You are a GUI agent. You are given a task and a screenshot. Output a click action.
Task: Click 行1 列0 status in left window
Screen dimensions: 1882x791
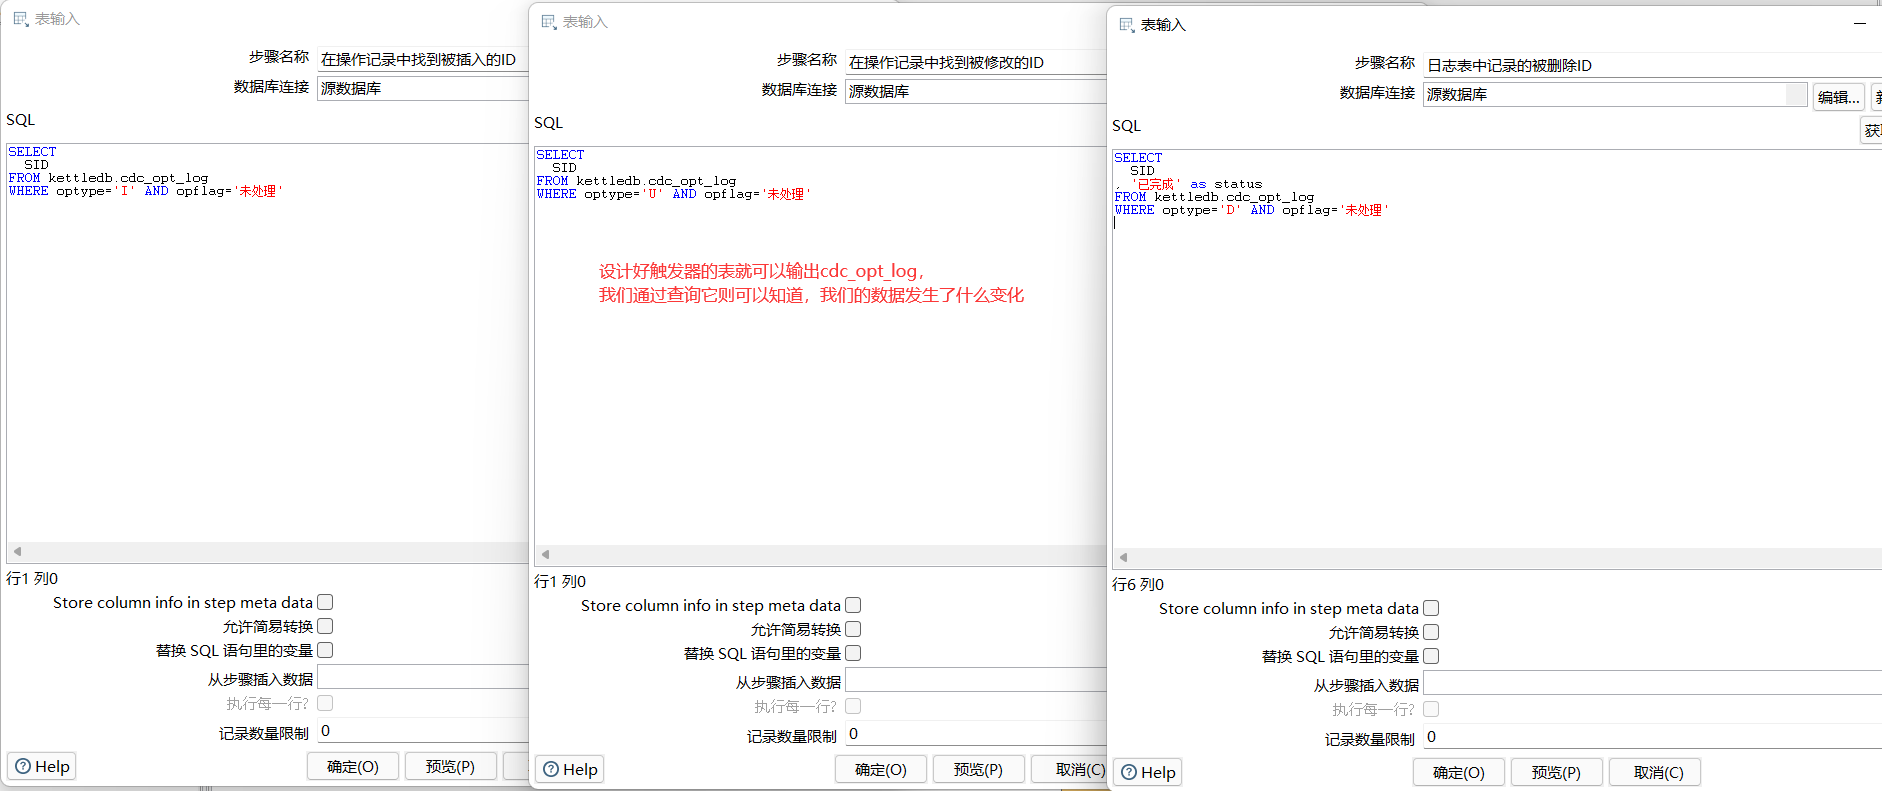32,578
